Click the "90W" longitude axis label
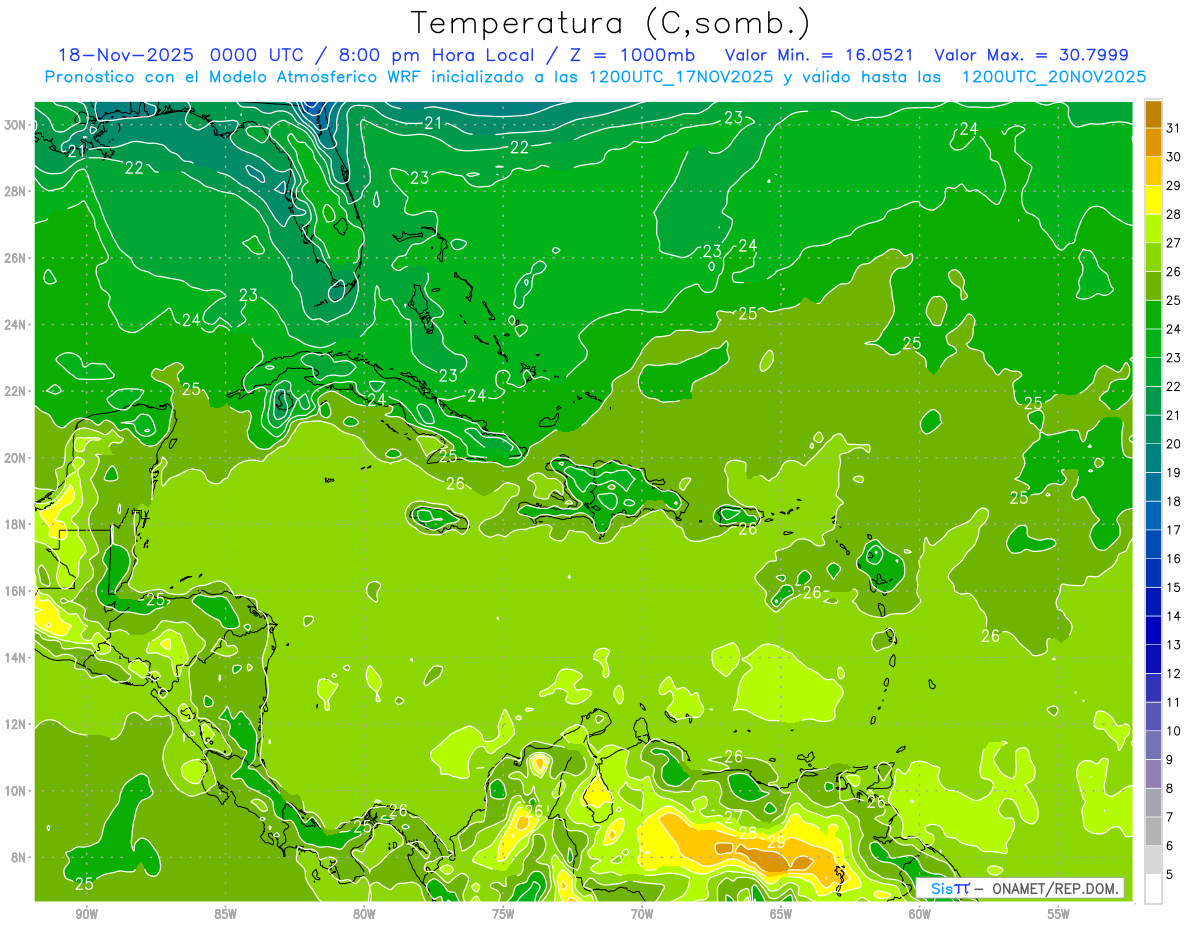This screenshot has width=1200, height=927. [x=86, y=914]
